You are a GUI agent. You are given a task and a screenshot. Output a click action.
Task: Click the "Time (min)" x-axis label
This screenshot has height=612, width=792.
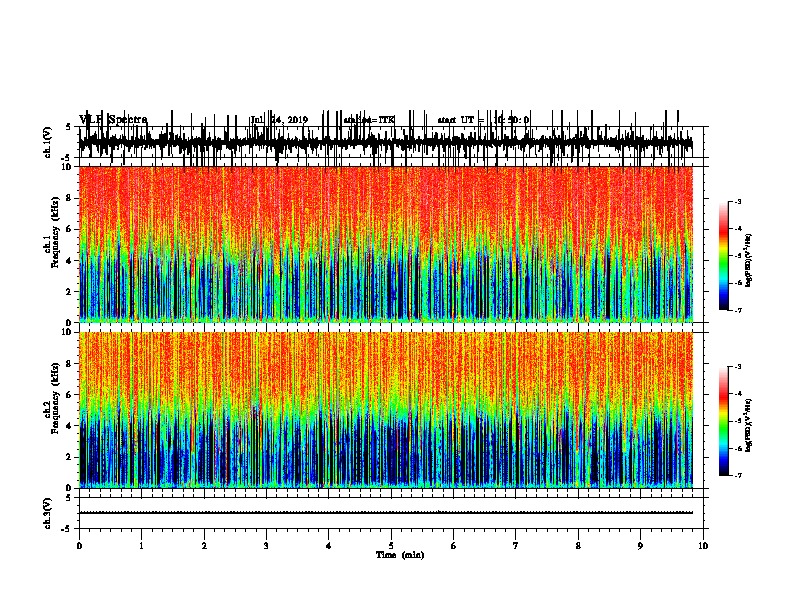tap(400, 555)
